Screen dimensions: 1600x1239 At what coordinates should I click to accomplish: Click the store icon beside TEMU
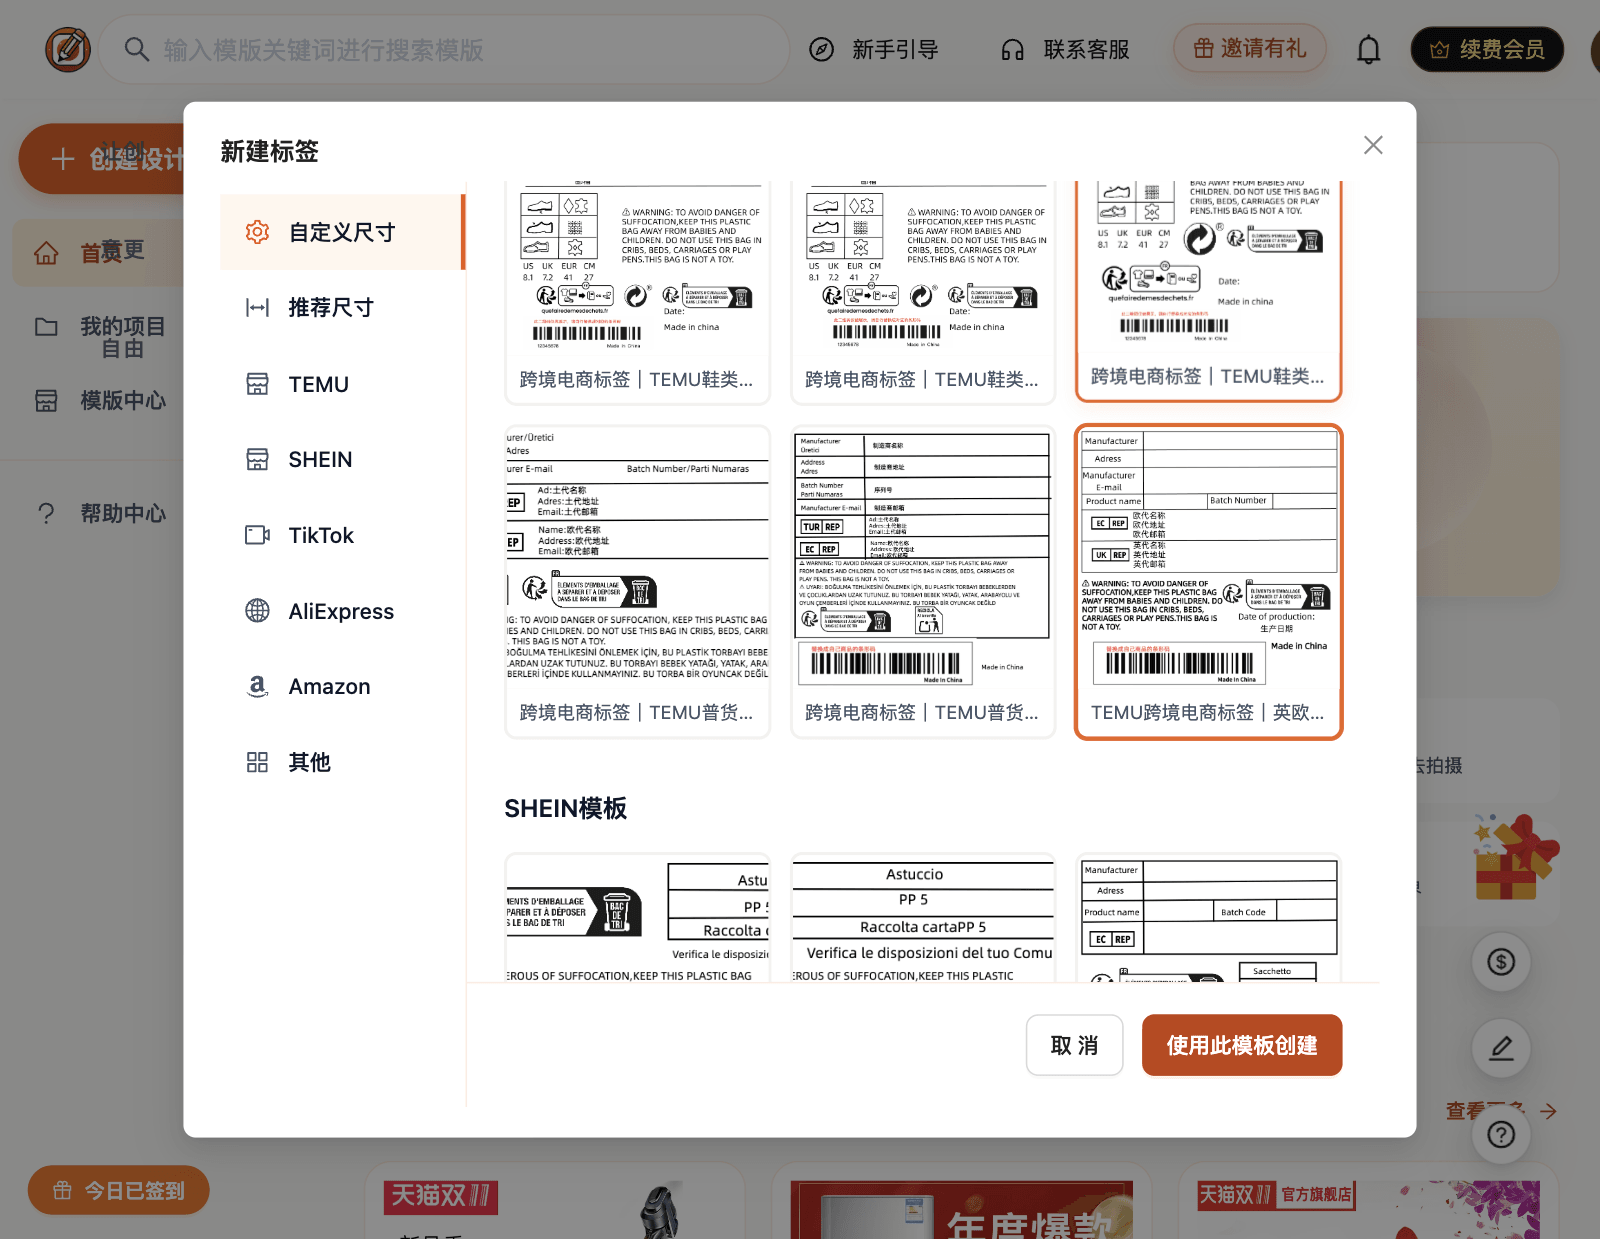(x=257, y=384)
